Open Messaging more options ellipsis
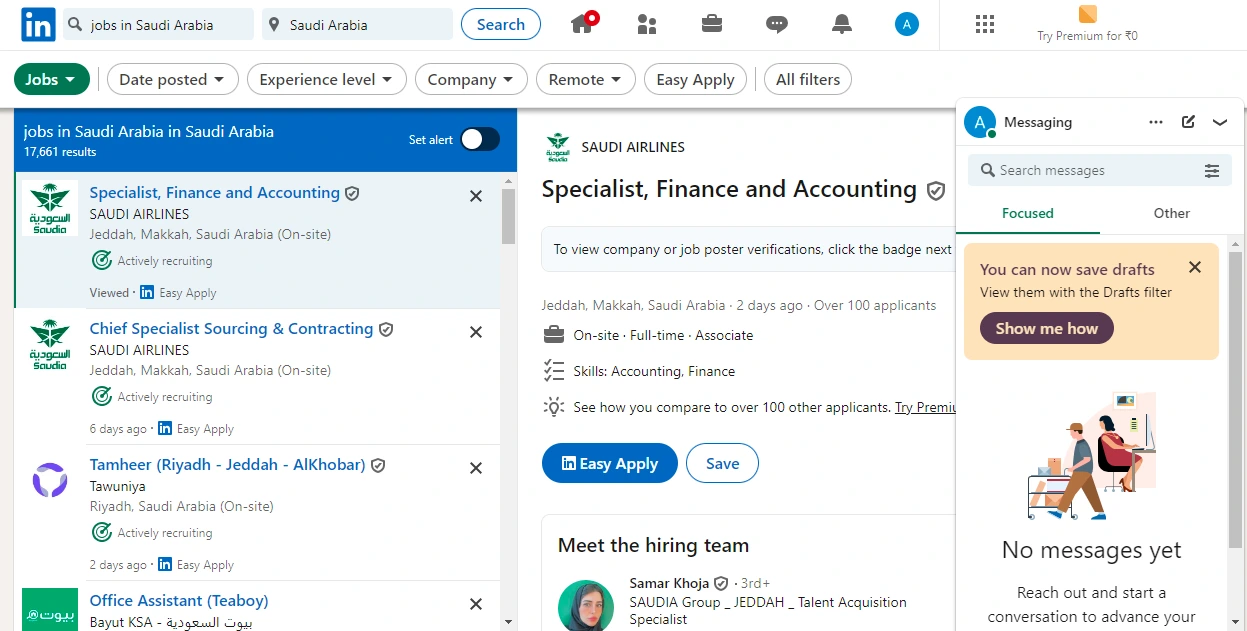This screenshot has height=631, width=1247. (1156, 122)
